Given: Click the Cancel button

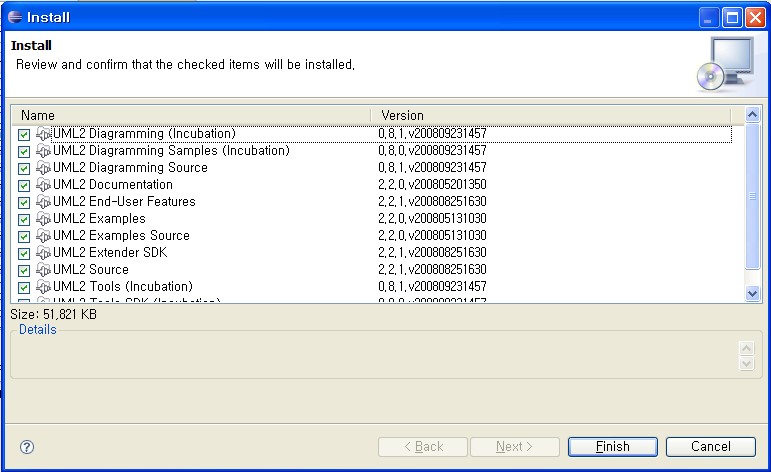Looking at the screenshot, I should coord(711,446).
